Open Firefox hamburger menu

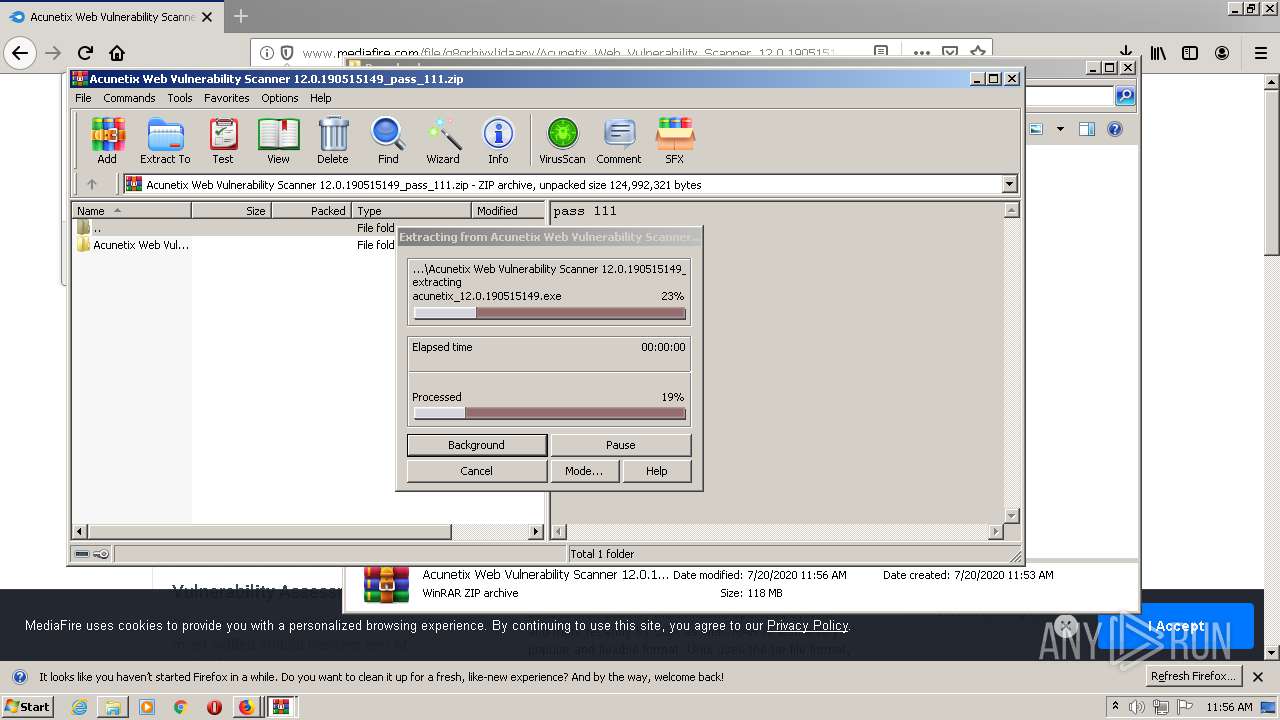click(1261, 53)
